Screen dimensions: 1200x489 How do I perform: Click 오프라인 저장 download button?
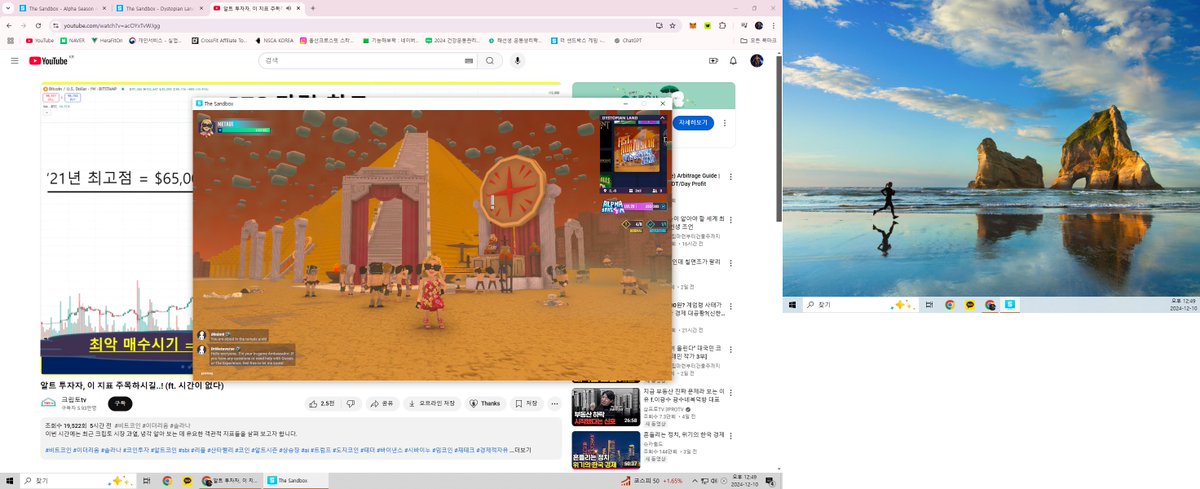(433, 403)
